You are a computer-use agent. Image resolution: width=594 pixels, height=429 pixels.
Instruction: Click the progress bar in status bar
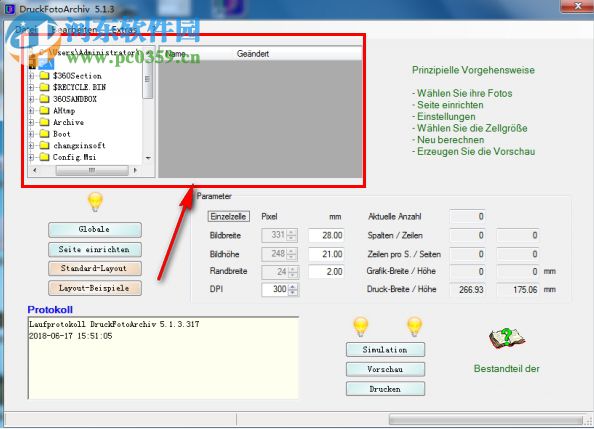[486, 420]
